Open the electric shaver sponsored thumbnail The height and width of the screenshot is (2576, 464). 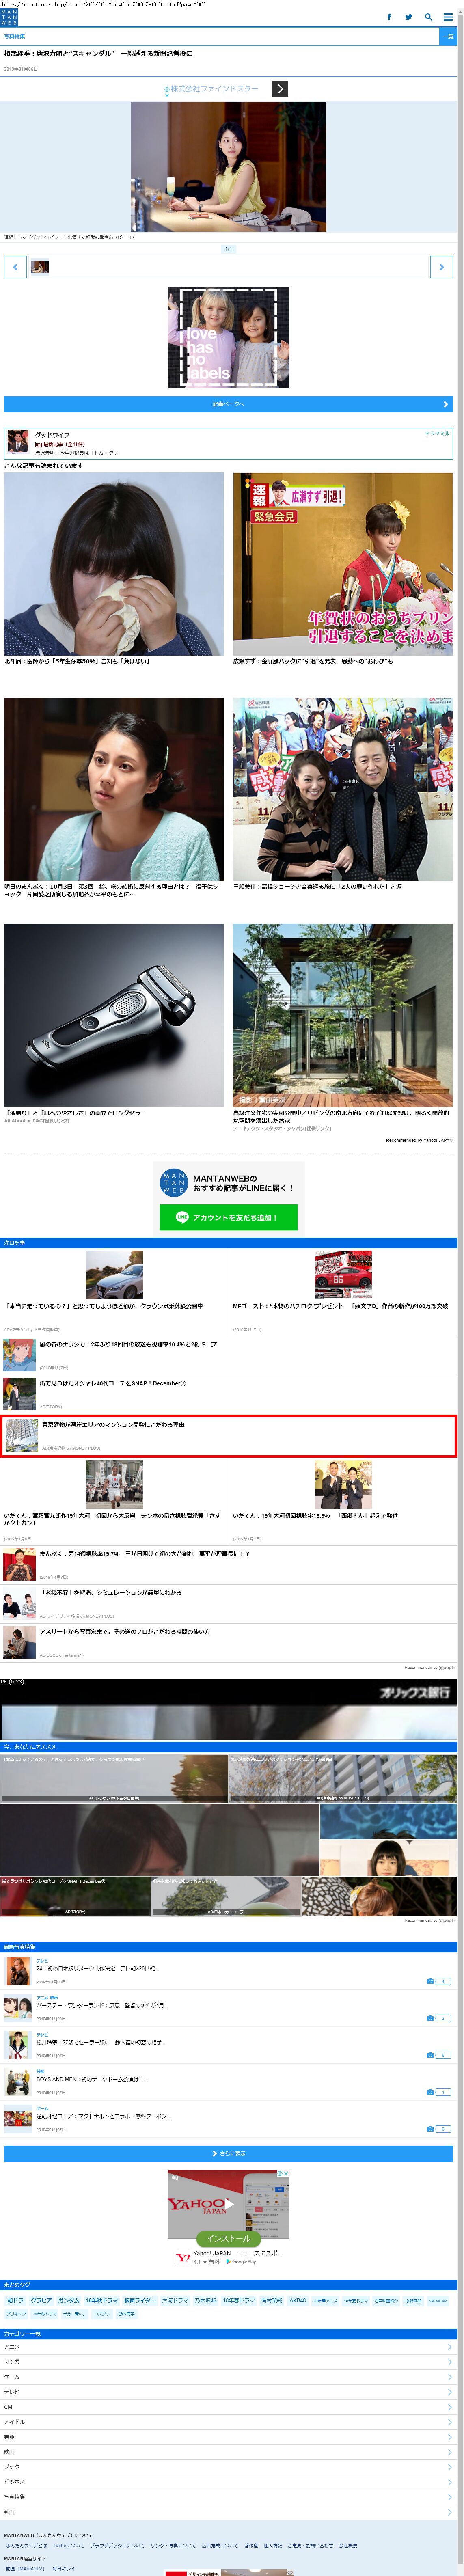(x=114, y=1015)
